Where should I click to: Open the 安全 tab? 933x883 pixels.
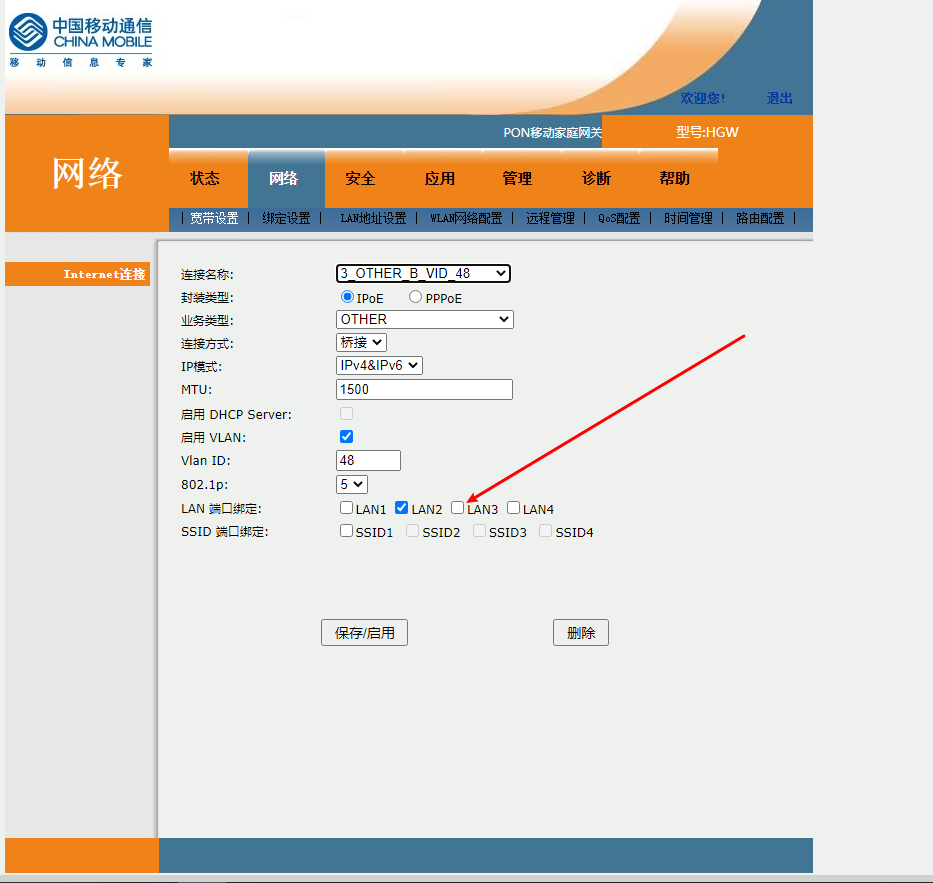[360, 178]
